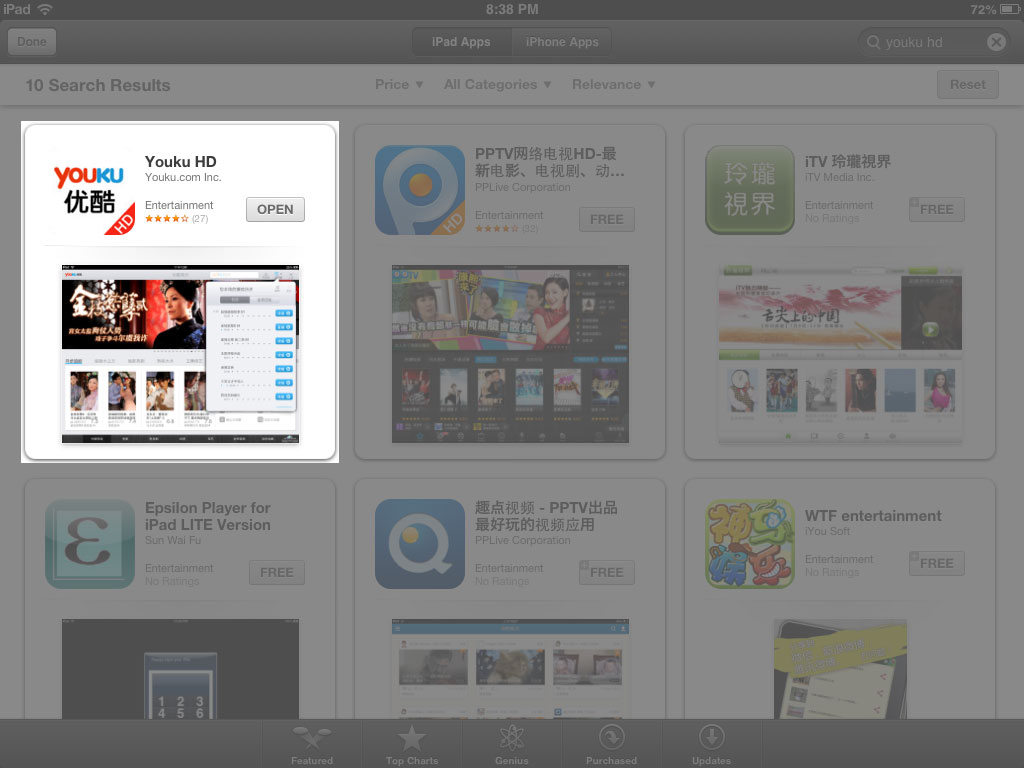This screenshot has width=1024, height=768.
Task: Clear the youku hd search text
Action: [996, 42]
